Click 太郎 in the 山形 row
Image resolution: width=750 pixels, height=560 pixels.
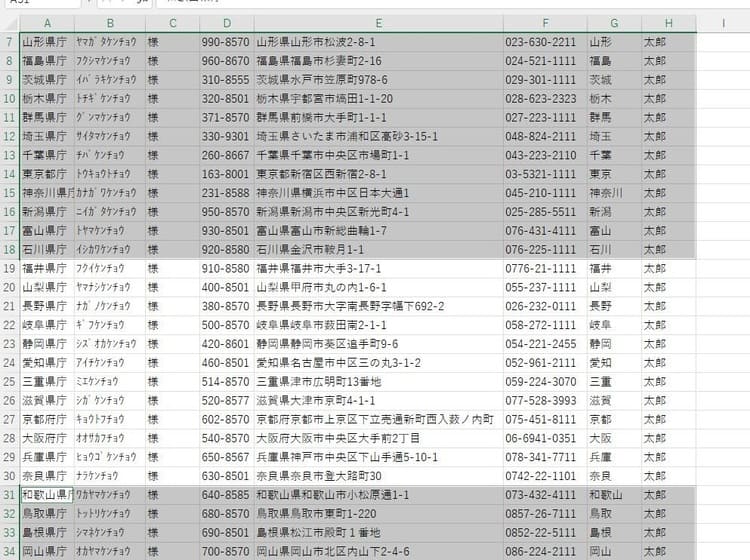[669, 42]
